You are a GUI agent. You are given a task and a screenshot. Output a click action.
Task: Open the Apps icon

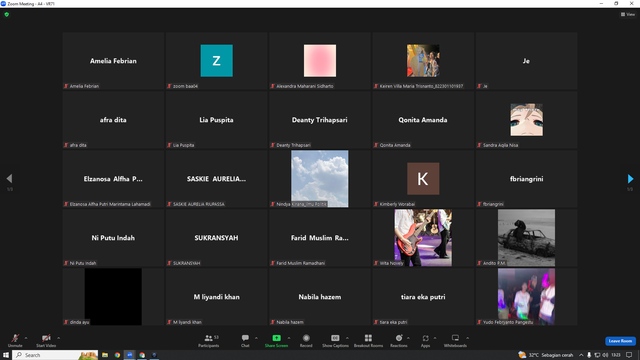pos(425,338)
